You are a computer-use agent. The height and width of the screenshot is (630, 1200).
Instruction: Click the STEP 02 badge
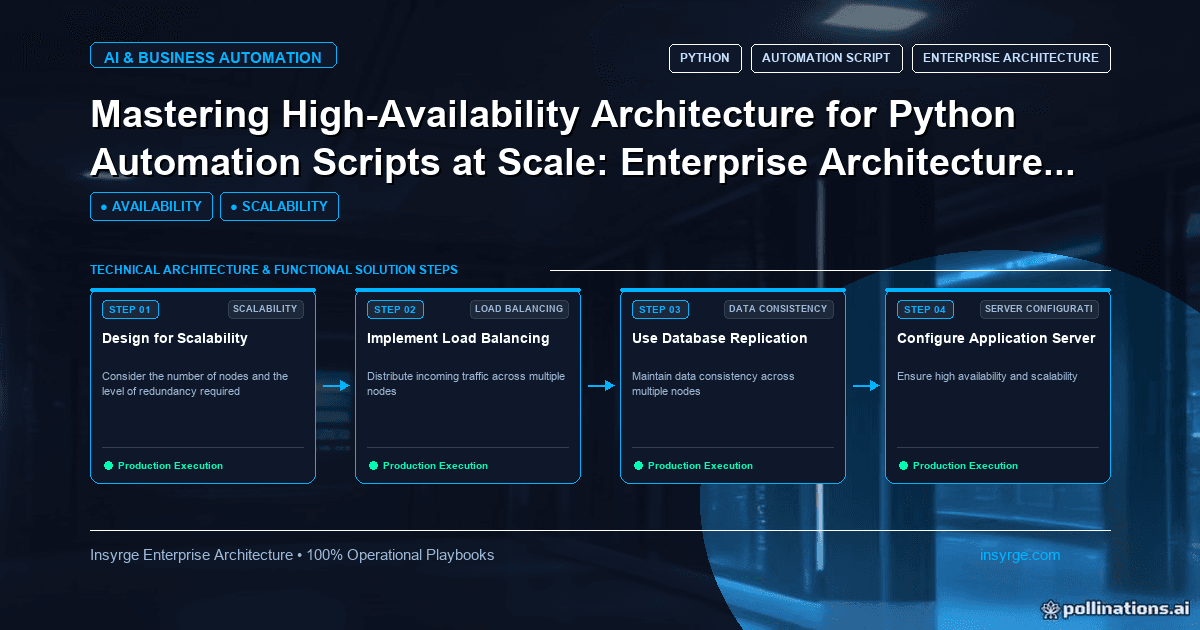click(395, 310)
